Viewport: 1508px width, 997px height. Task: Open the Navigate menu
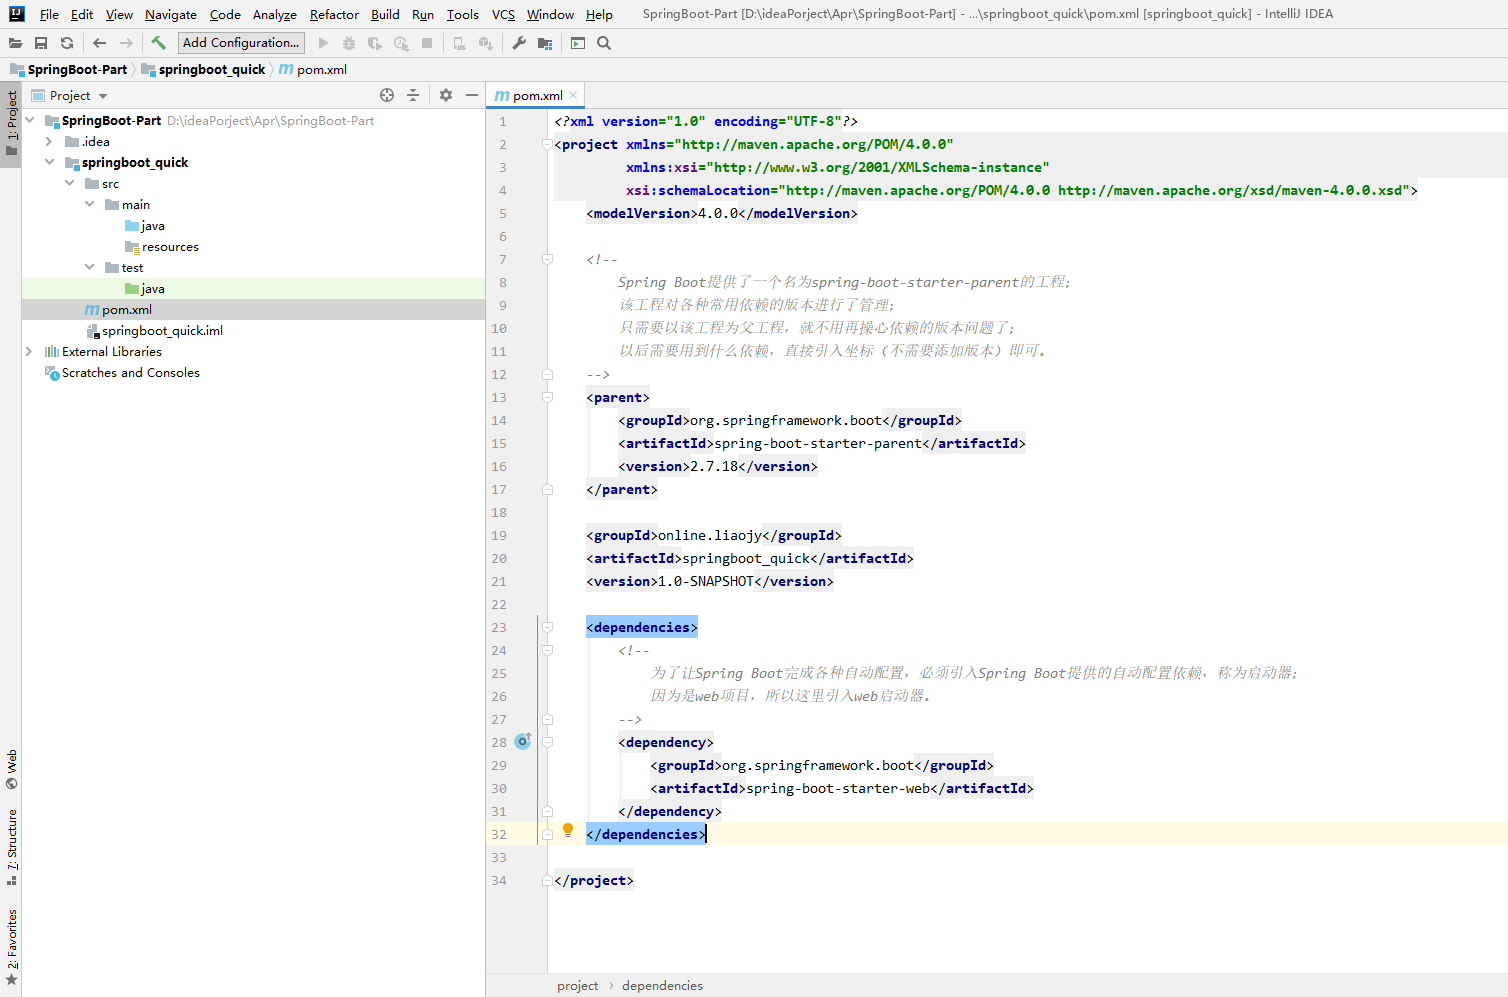(x=171, y=14)
